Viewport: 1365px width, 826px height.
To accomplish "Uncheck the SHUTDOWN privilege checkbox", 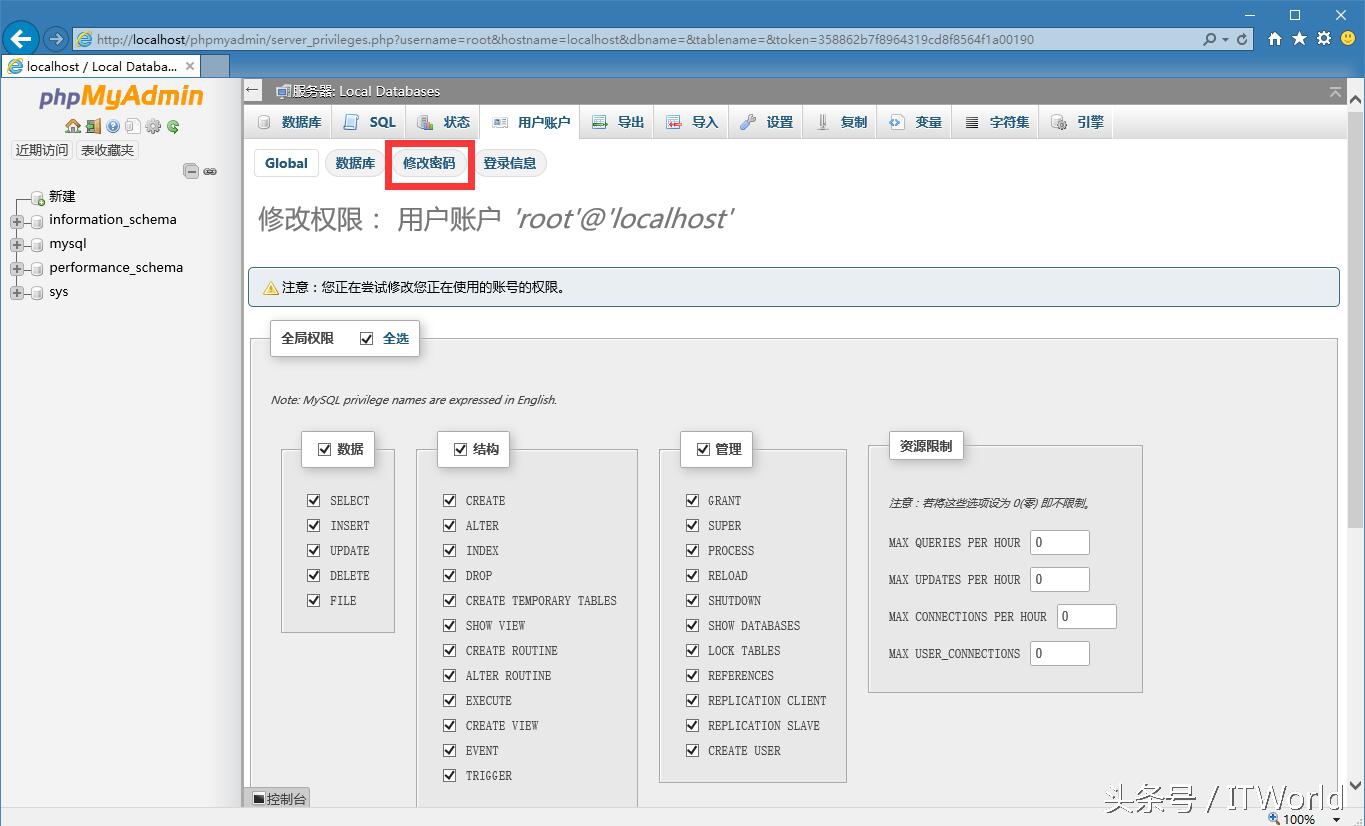I will pyautogui.click(x=692, y=600).
